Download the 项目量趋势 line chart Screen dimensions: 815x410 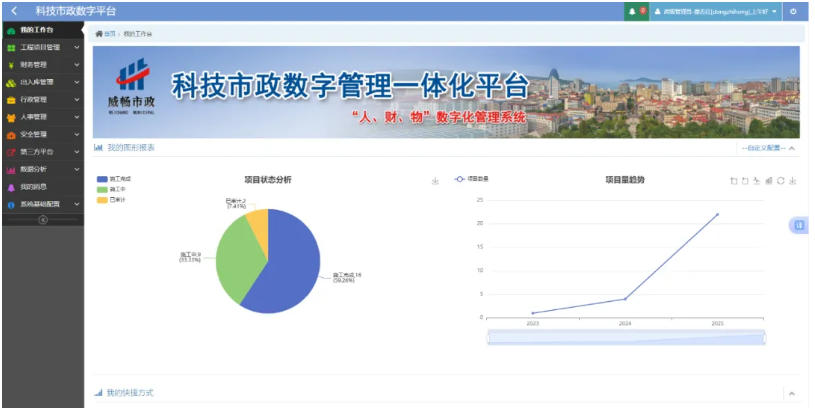click(x=792, y=181)
